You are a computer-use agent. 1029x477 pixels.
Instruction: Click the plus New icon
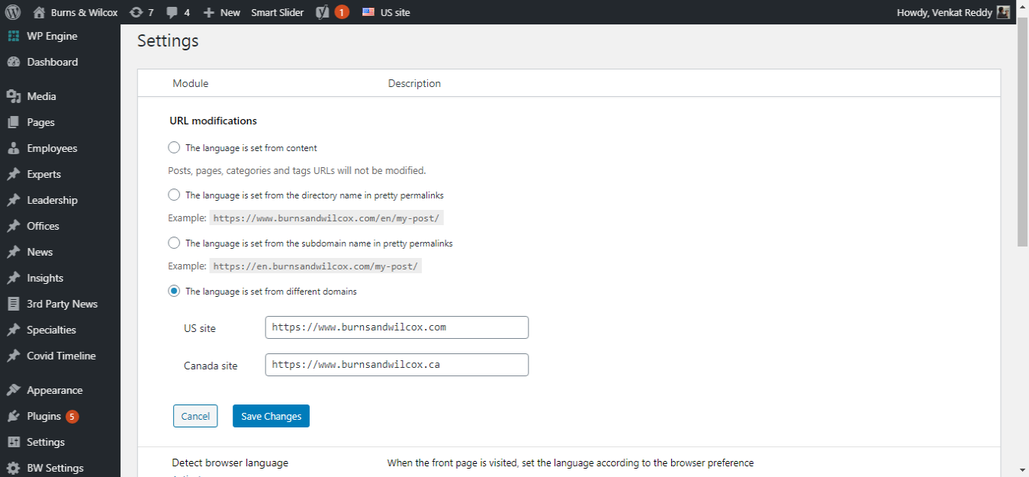point(209,12)
